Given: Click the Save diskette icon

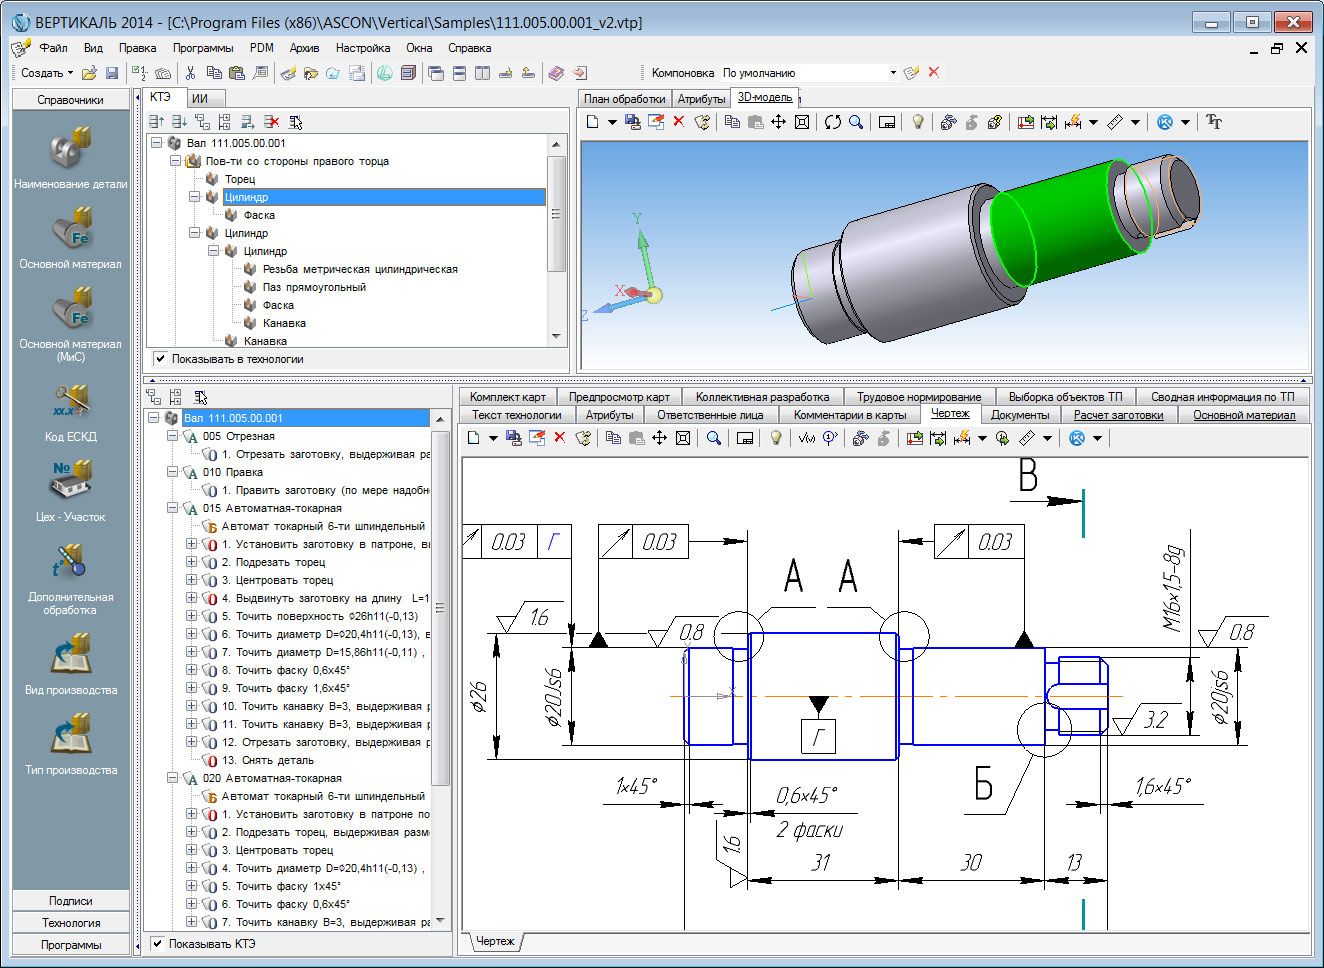Looking at the screenshot, I should coord(112,73).
